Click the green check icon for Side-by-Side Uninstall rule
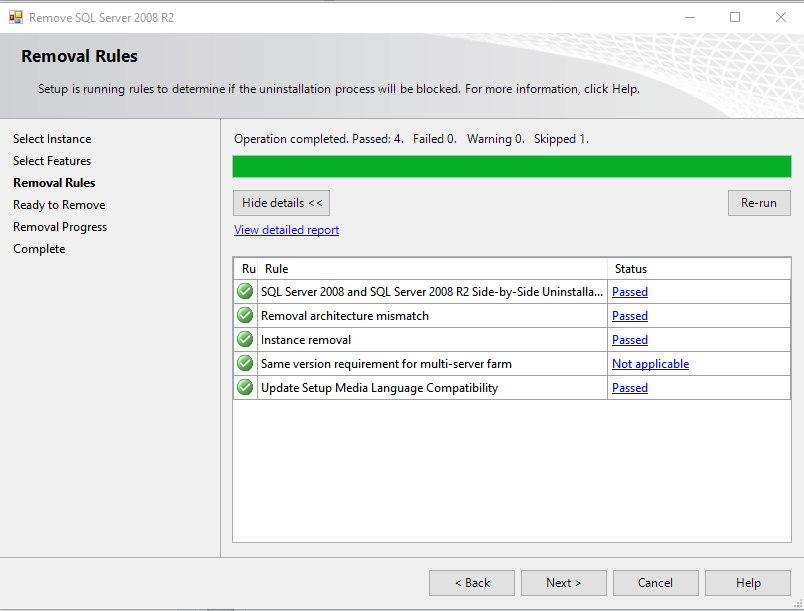 point(245,292)
